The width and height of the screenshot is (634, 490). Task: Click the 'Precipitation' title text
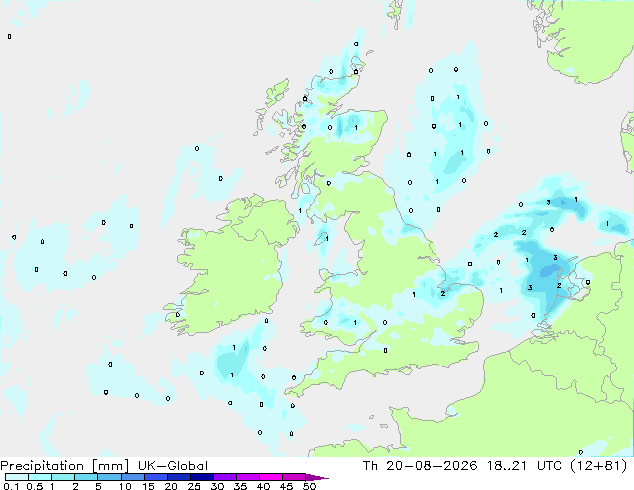(42, 466)
